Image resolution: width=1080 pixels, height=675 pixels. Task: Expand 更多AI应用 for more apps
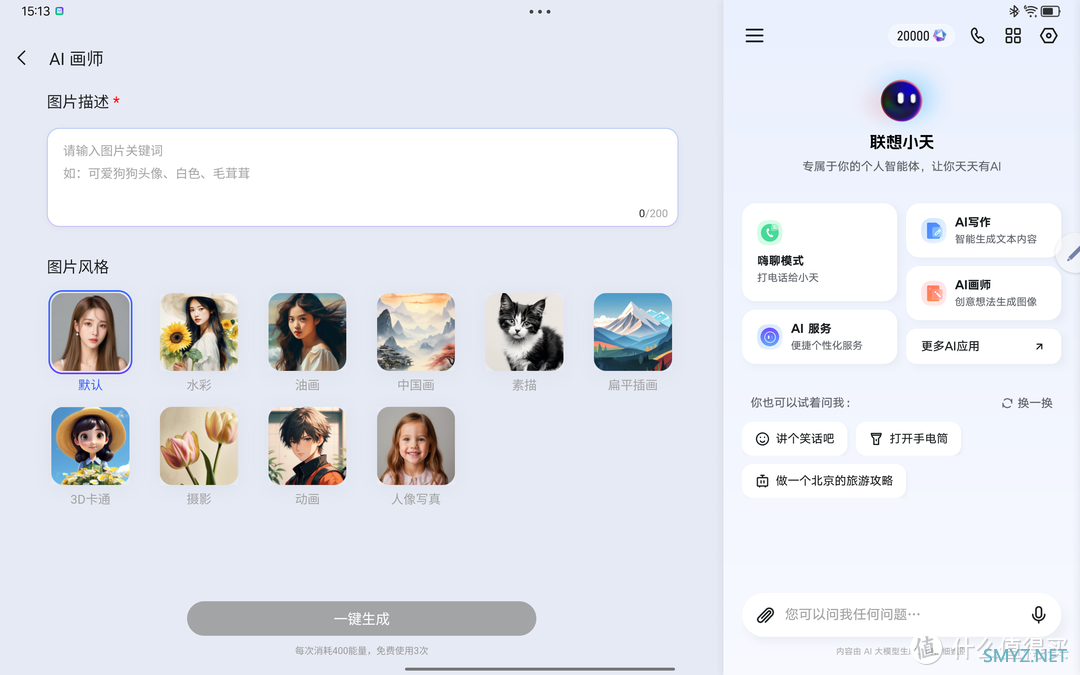(x=983, y=346)
